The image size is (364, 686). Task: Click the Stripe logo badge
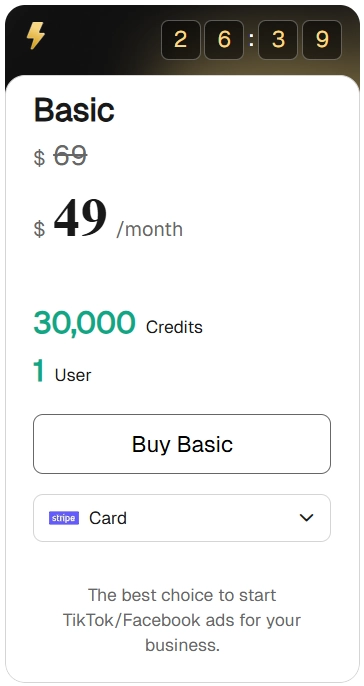[x=64, y=518]
